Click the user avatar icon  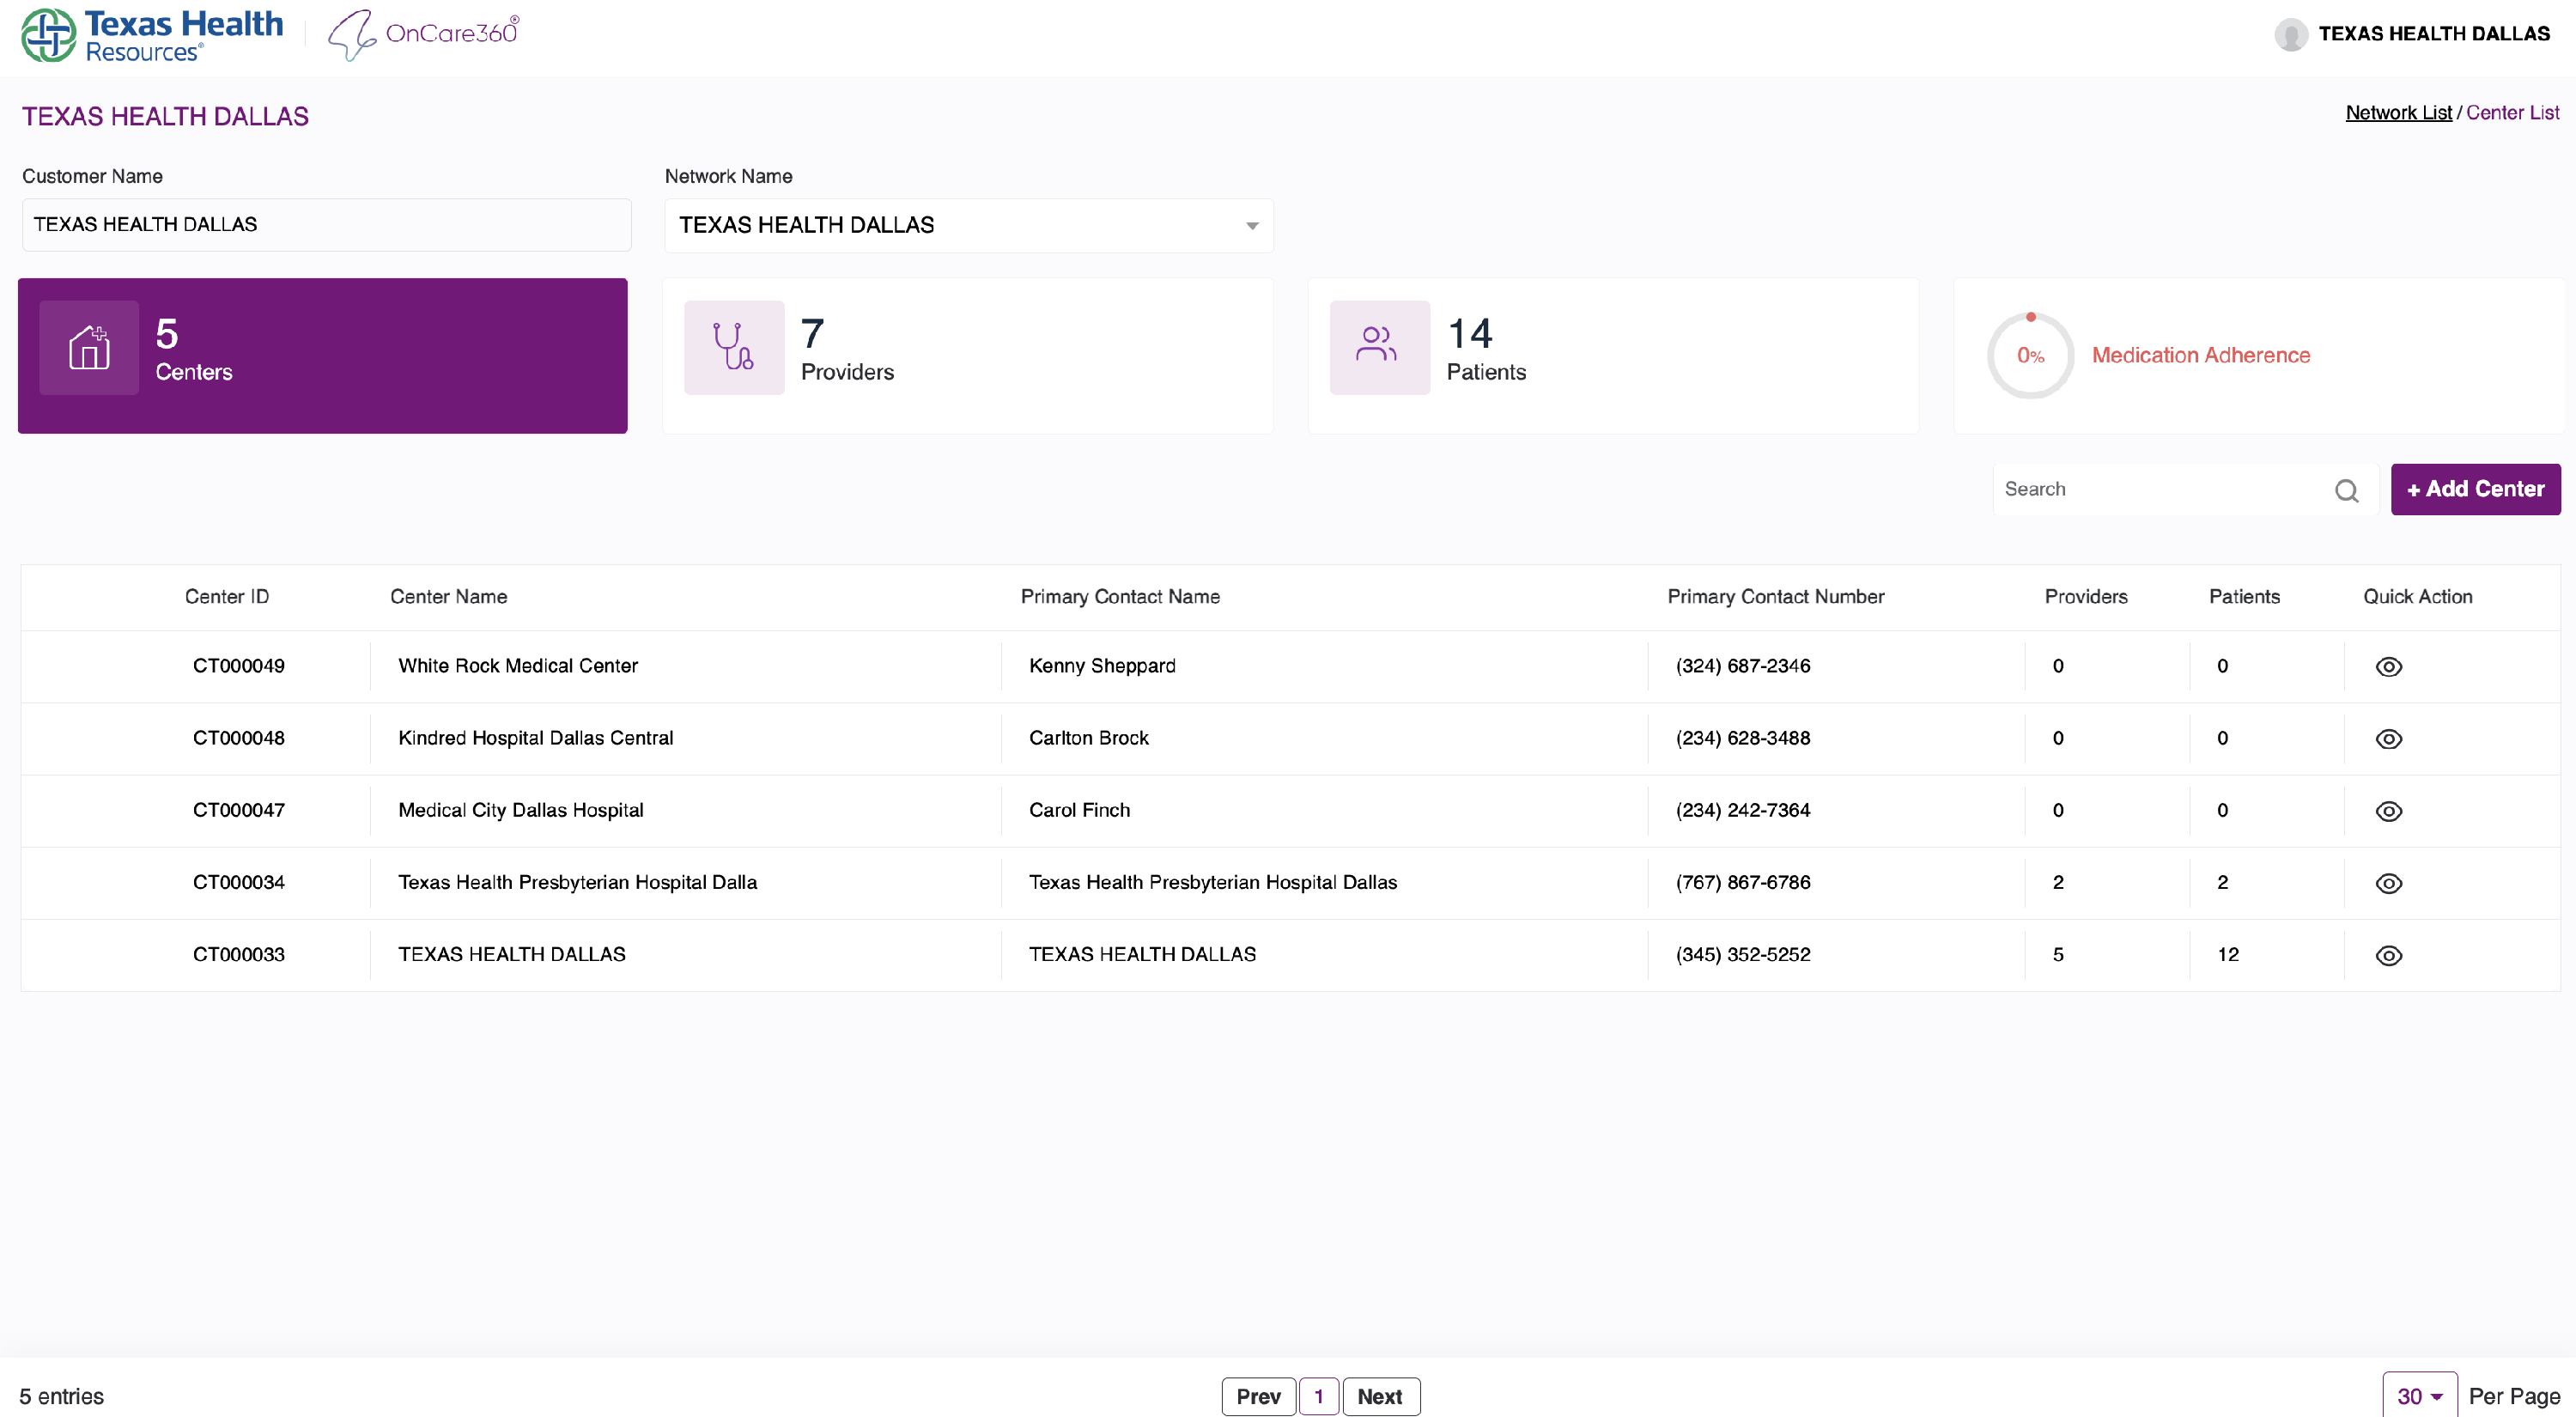2290,34
